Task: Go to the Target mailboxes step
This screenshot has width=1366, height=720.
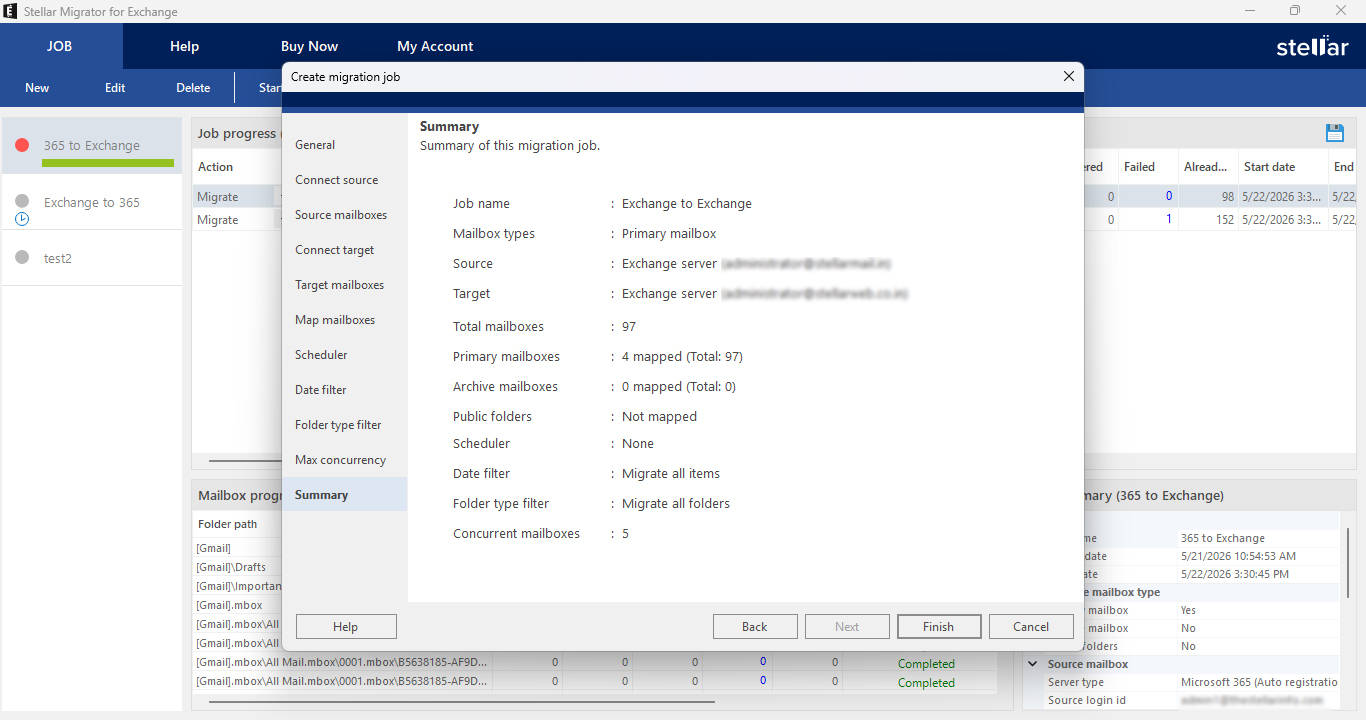Action: coord(344,285)
